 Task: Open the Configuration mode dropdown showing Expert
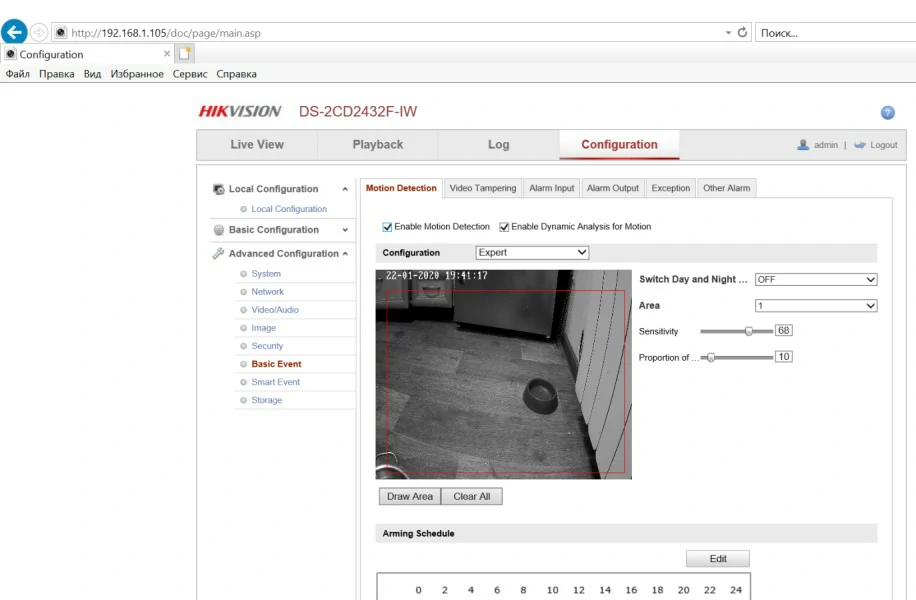532,252
